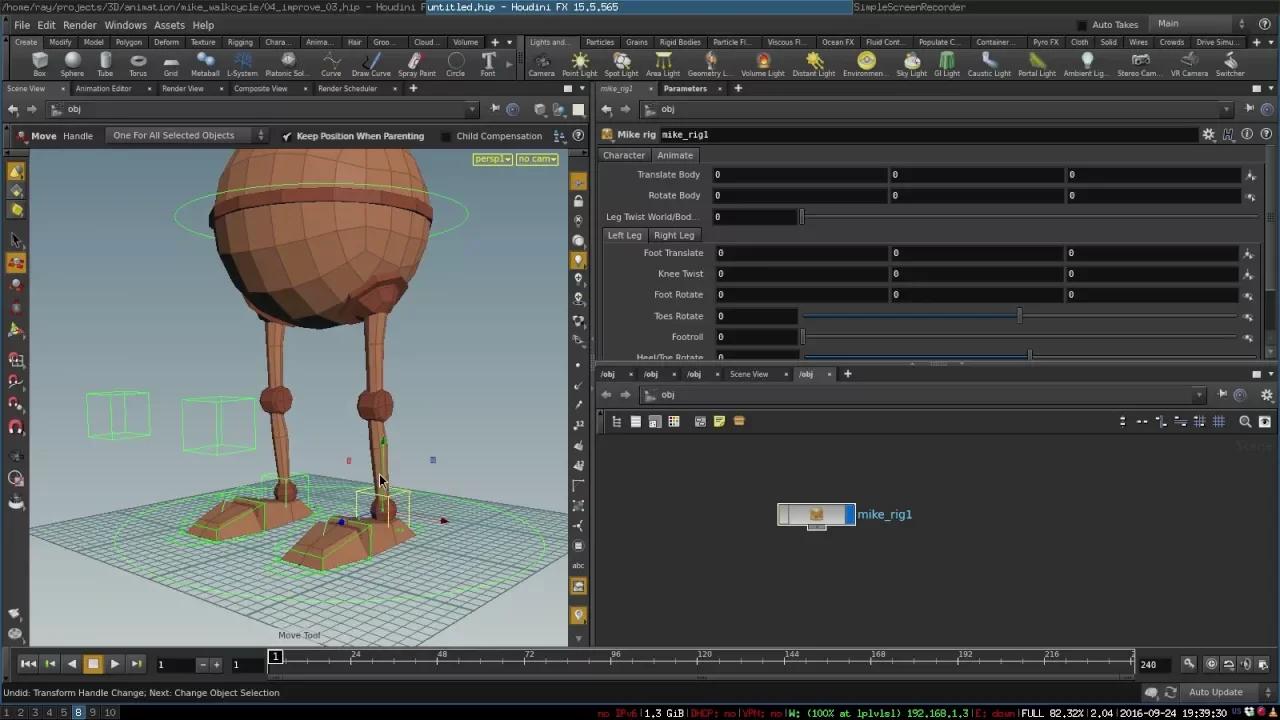
Task: Select the Box shelf tool
Action: pos(39,65)
